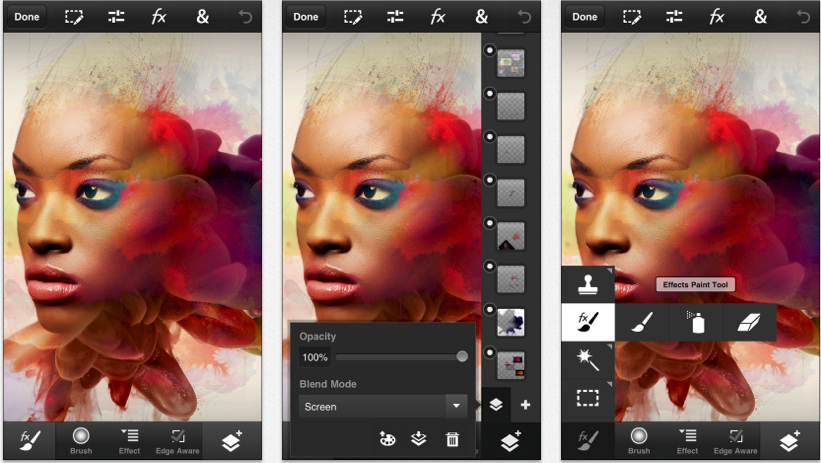Toggle visibility dot of the topmost layer
The height and width of the screenshot is (463, 821).
(490, 49)
